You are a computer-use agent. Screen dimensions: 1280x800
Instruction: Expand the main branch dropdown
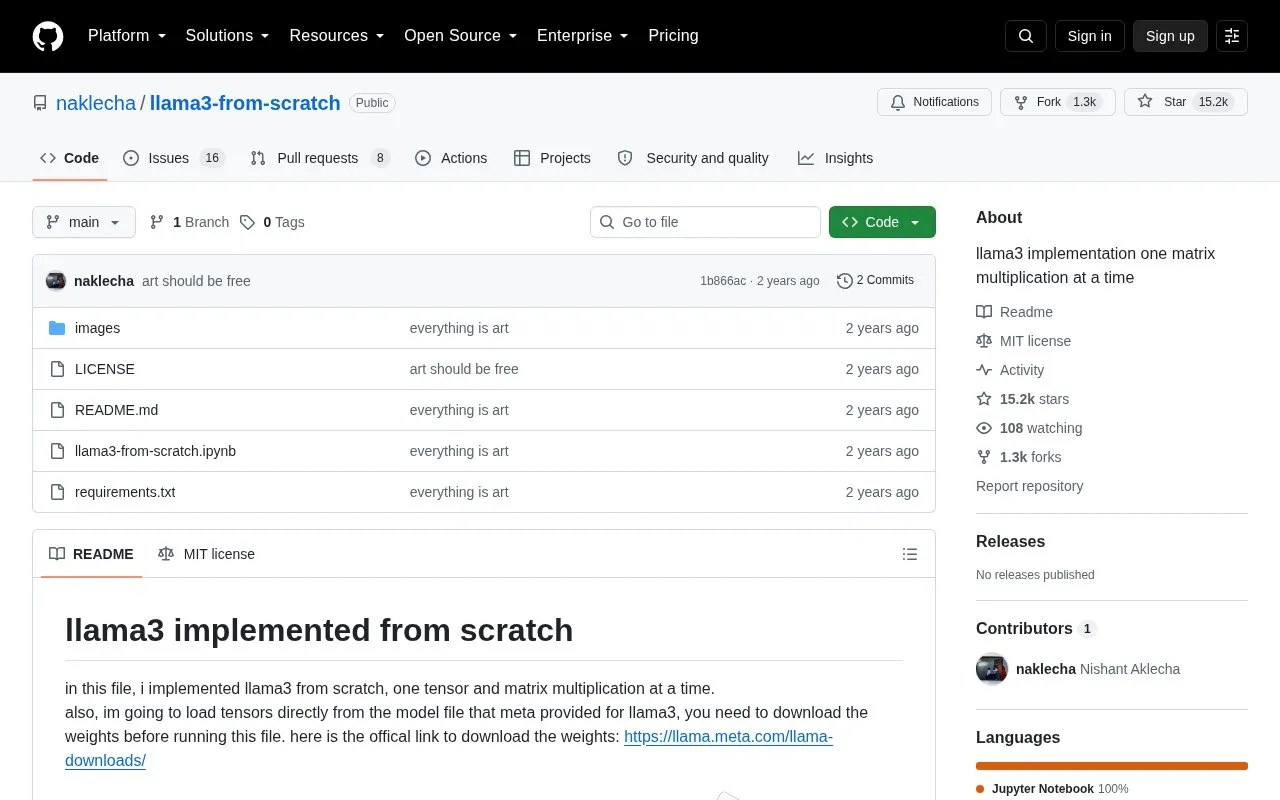(x=84, y=222)
